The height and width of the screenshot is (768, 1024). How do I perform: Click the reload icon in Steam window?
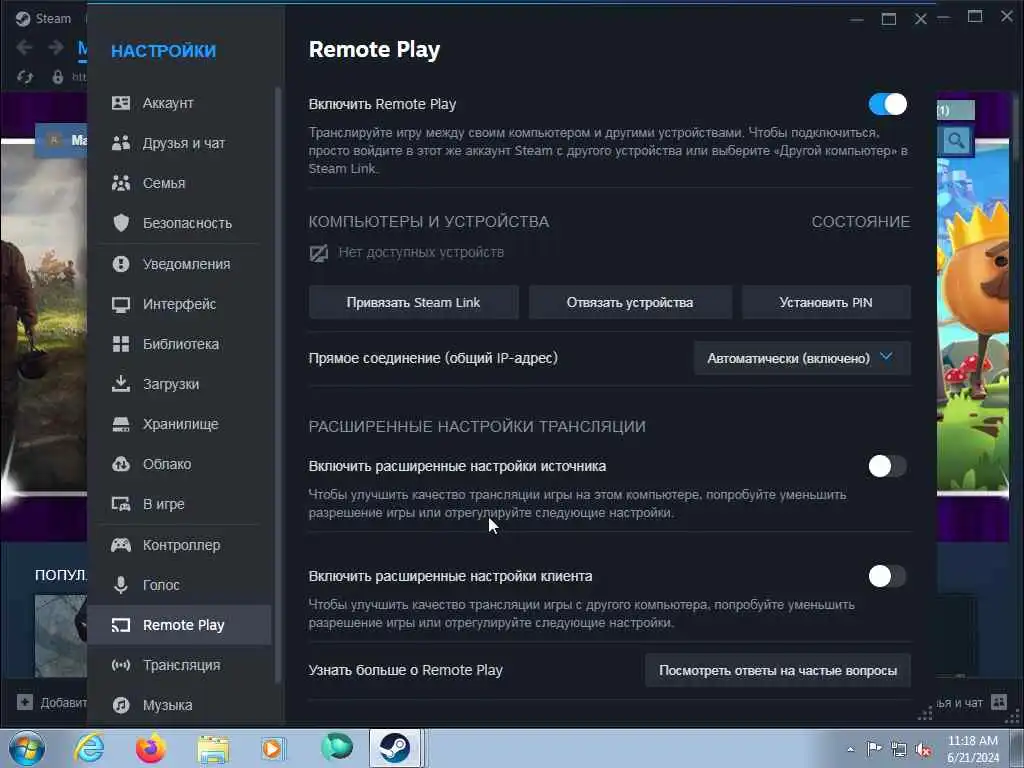pos(25,77)
